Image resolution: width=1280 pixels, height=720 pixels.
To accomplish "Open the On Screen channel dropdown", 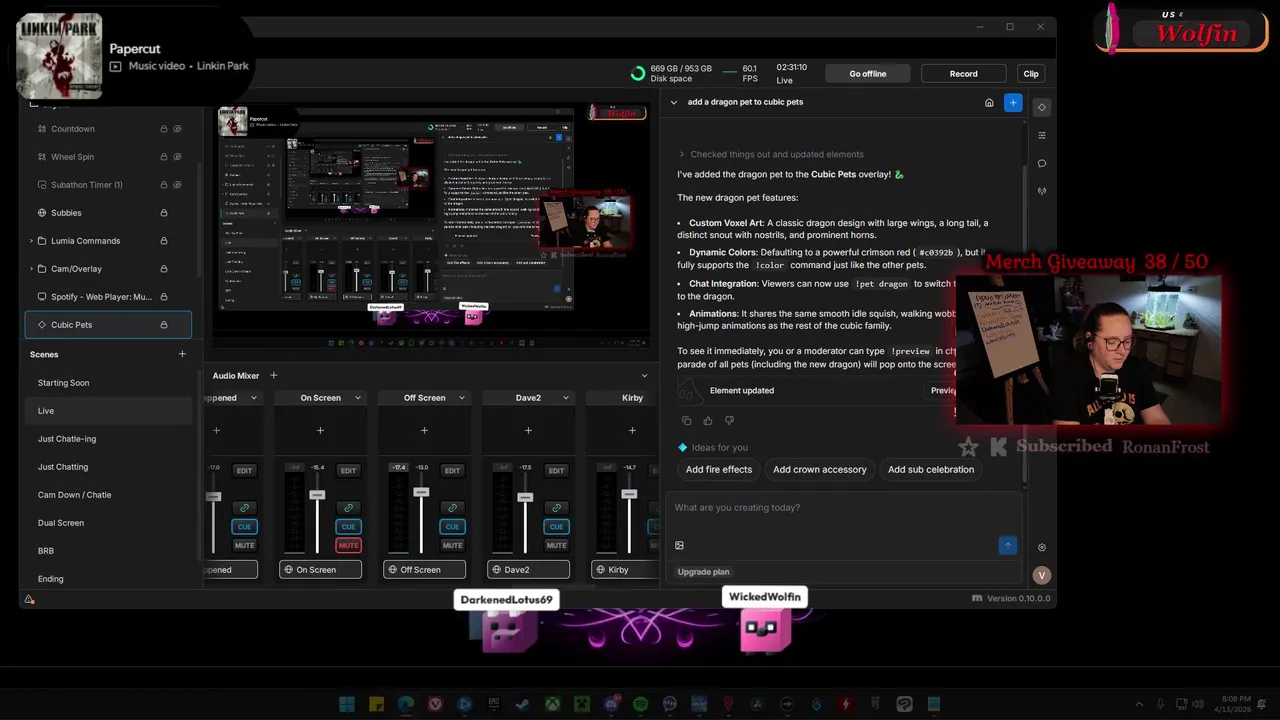I will click(358, 398).
